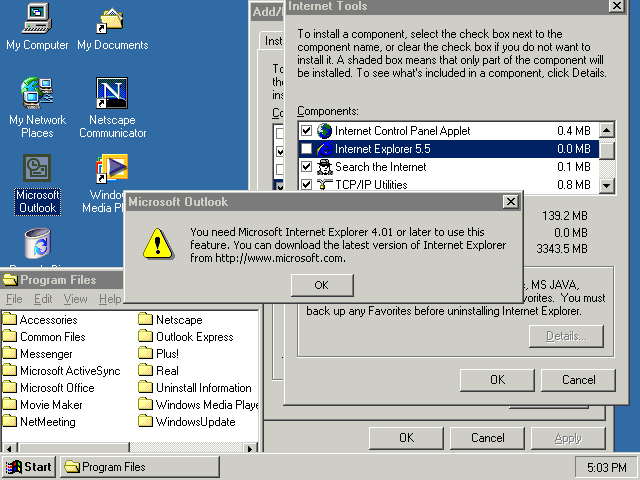Click the Apply button
Image resolution: width=640 pixels, height=480 pixels.
(568, 438)
